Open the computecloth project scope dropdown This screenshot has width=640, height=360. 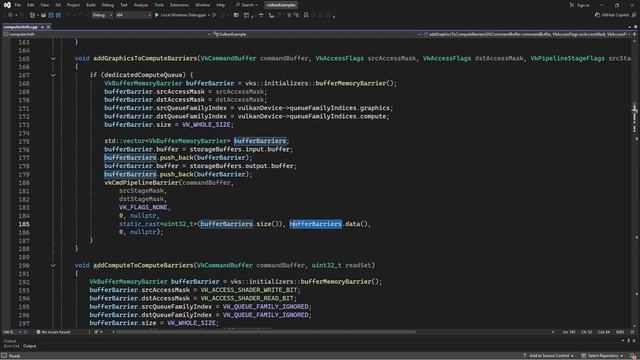[107, 34]
